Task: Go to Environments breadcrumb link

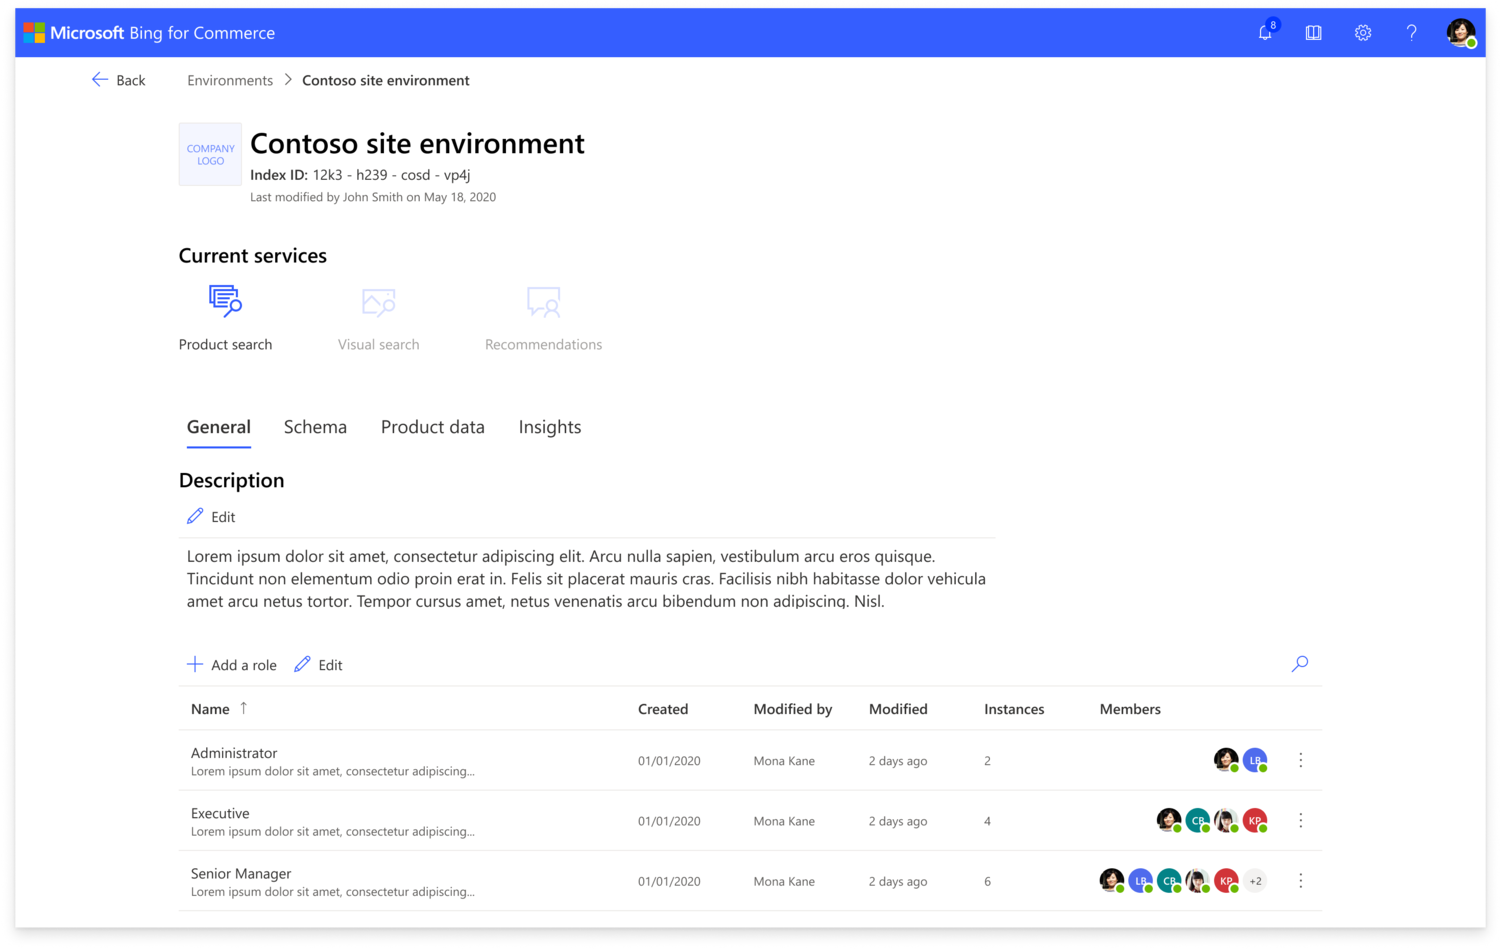Action: click(230, 80)
